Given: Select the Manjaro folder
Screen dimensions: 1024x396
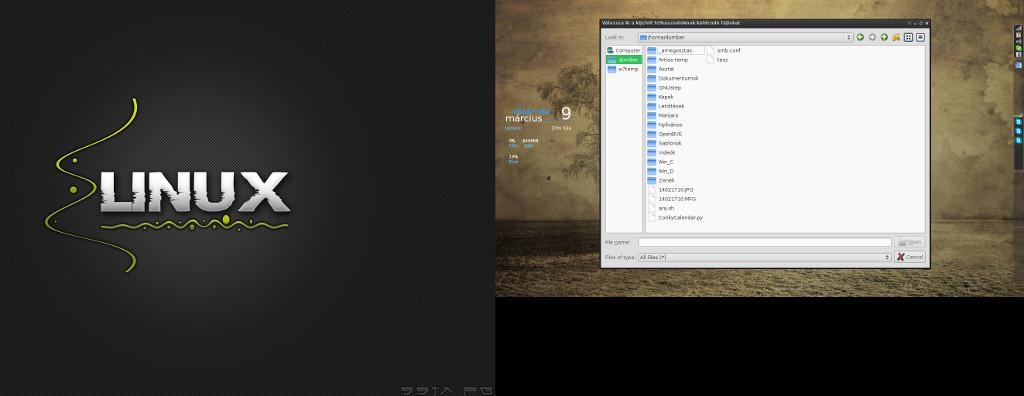Looking at the screenshot, I should point(663,115).
